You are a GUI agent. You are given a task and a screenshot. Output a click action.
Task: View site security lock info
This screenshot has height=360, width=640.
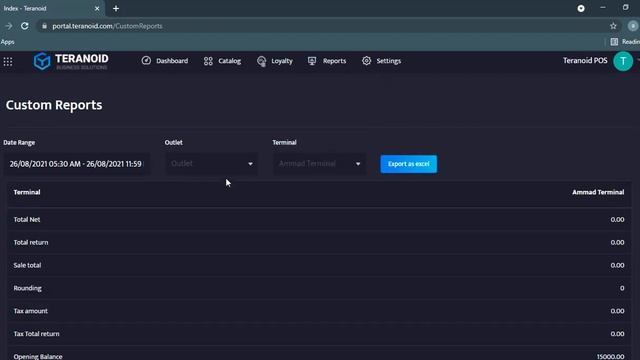[44, 26]
